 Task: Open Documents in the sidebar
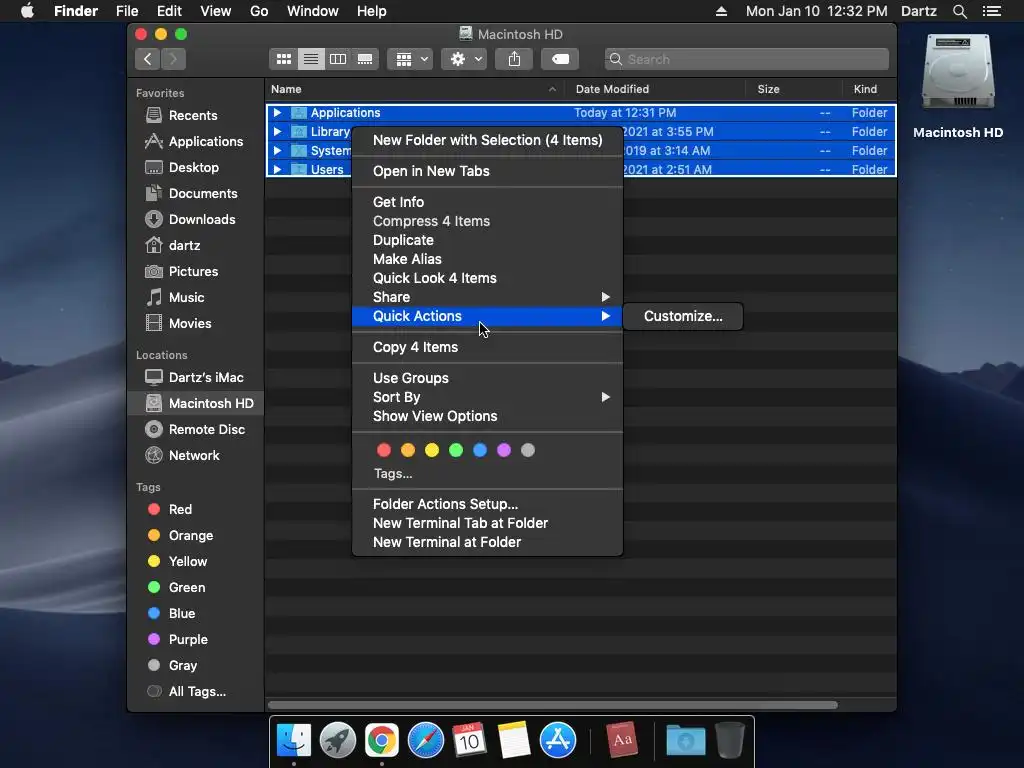[202, 193]
